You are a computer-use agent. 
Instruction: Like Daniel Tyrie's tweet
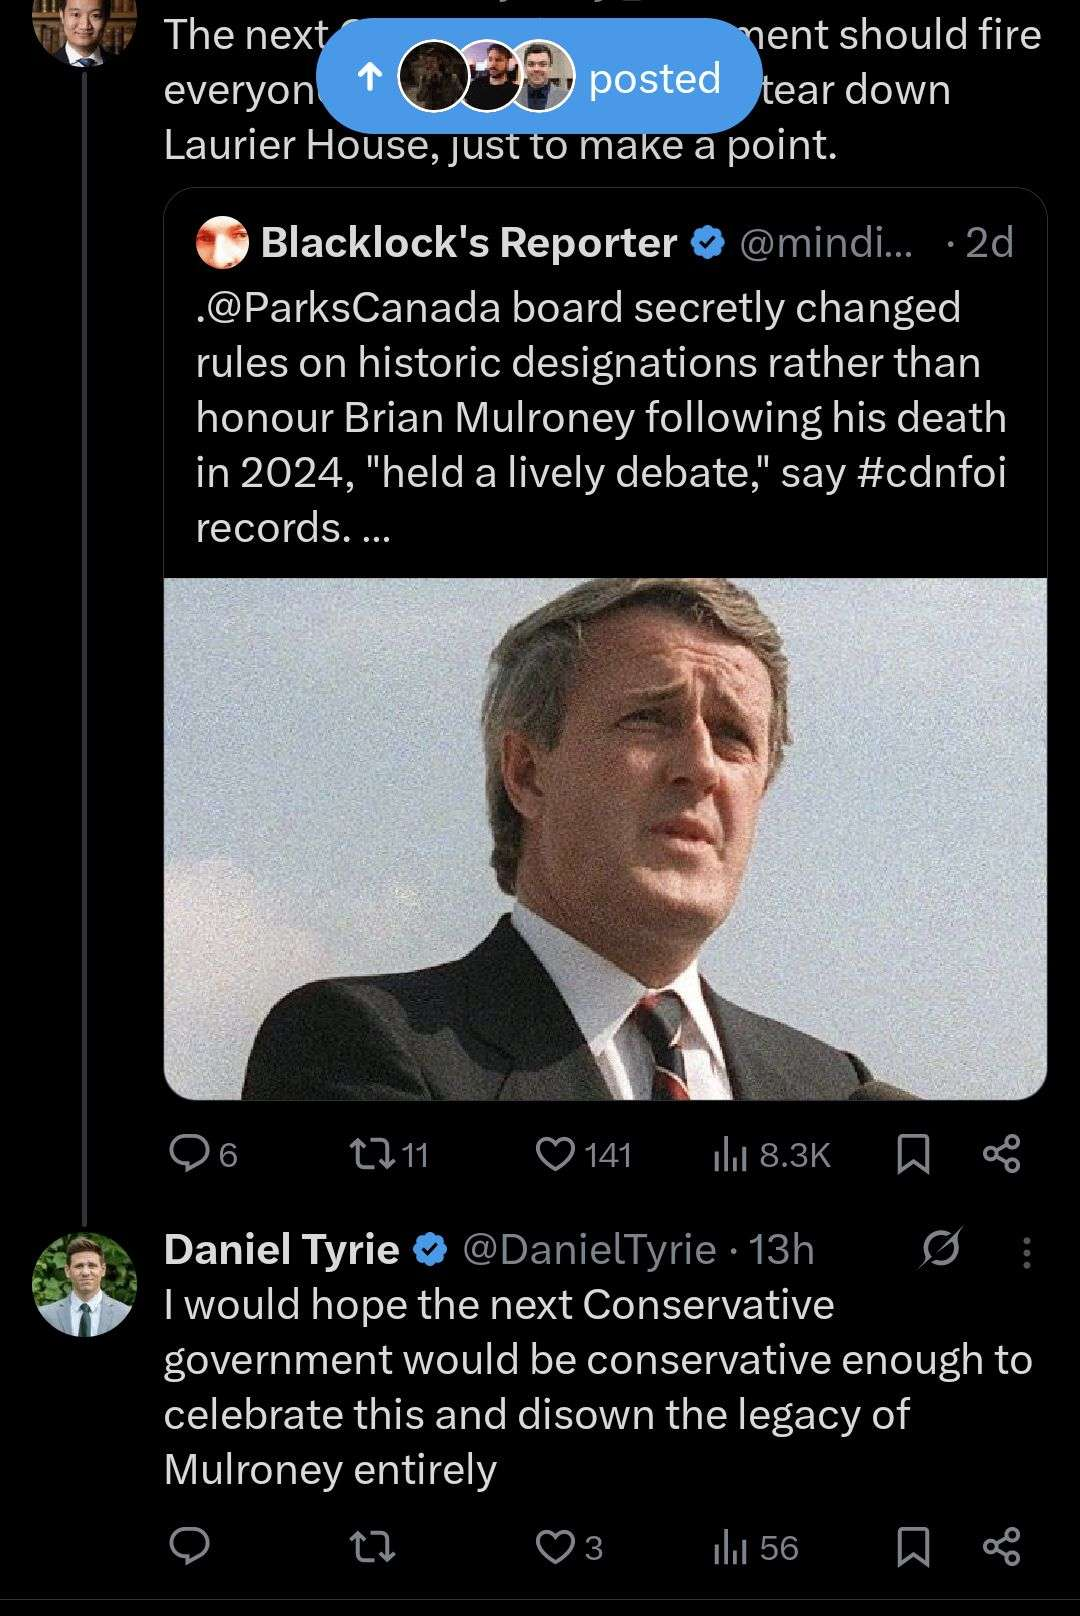[x=556, y=1547]
